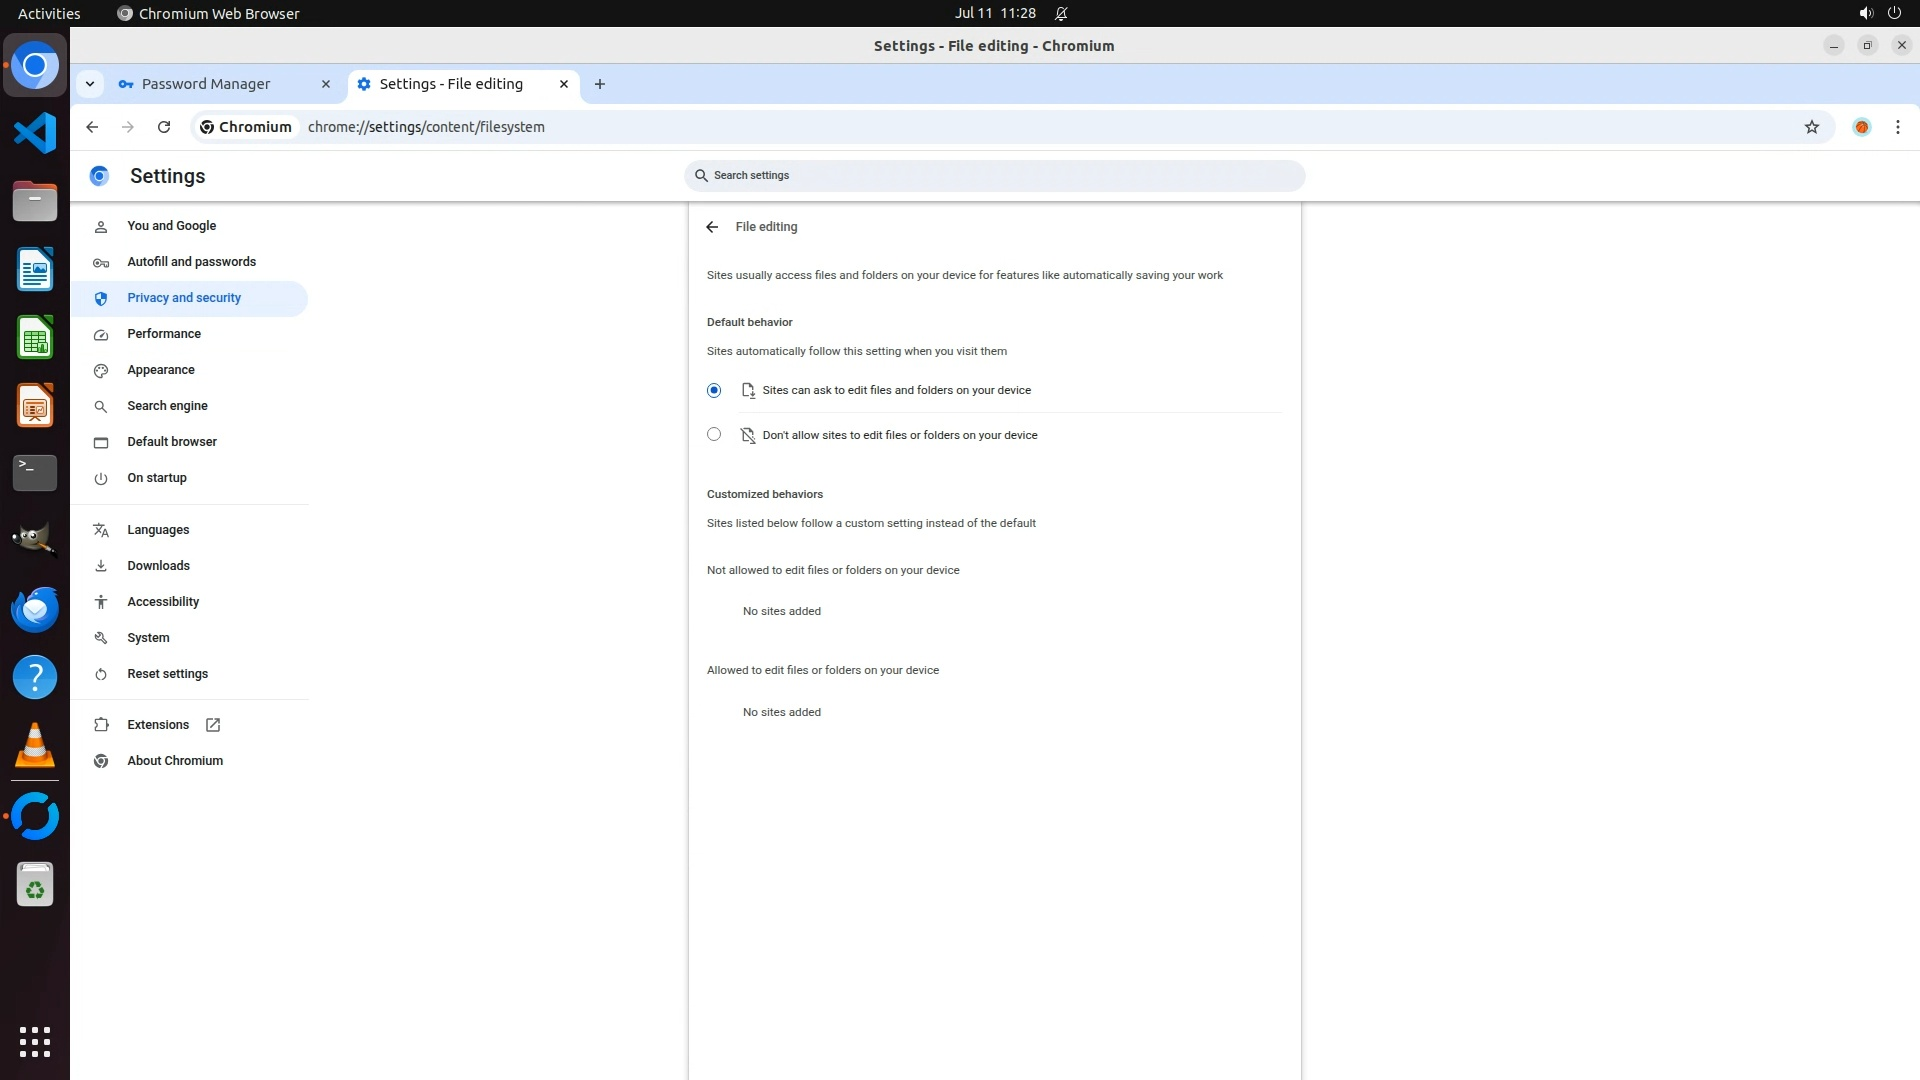Select Don't allow sites to edit files
Screen dimensions: 1920x1080
[714, 434]
